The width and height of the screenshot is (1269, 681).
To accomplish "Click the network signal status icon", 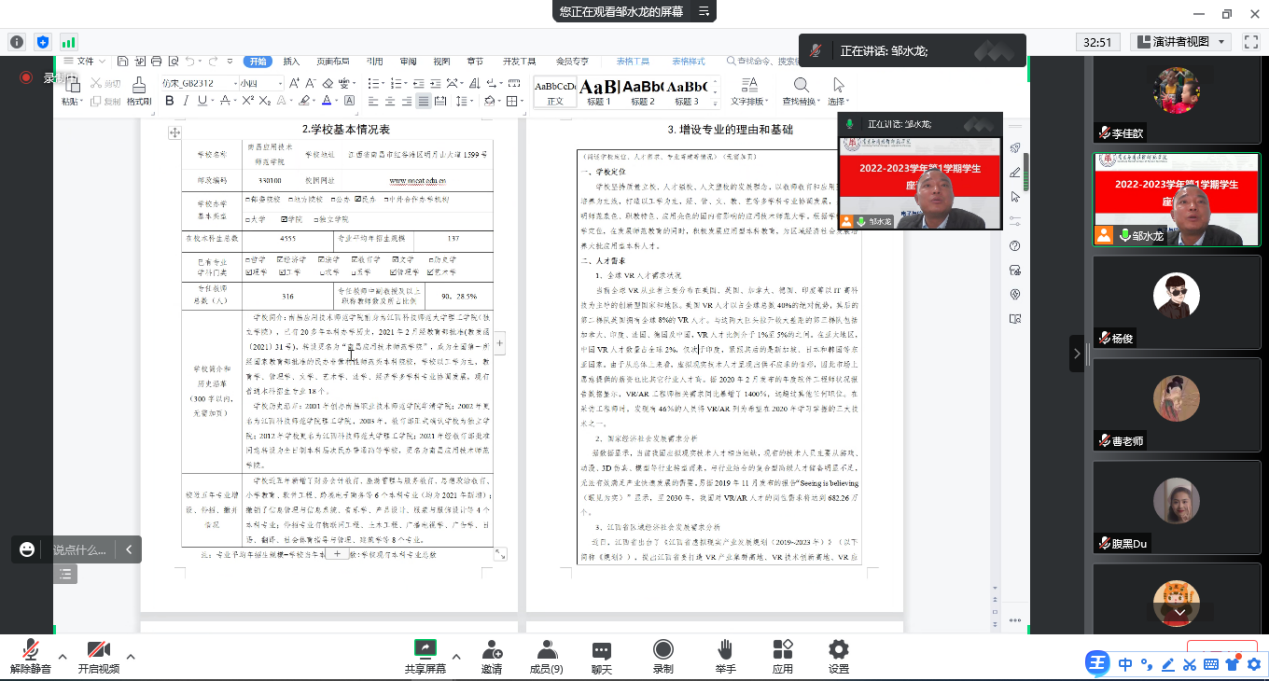I will pos(69,42).
